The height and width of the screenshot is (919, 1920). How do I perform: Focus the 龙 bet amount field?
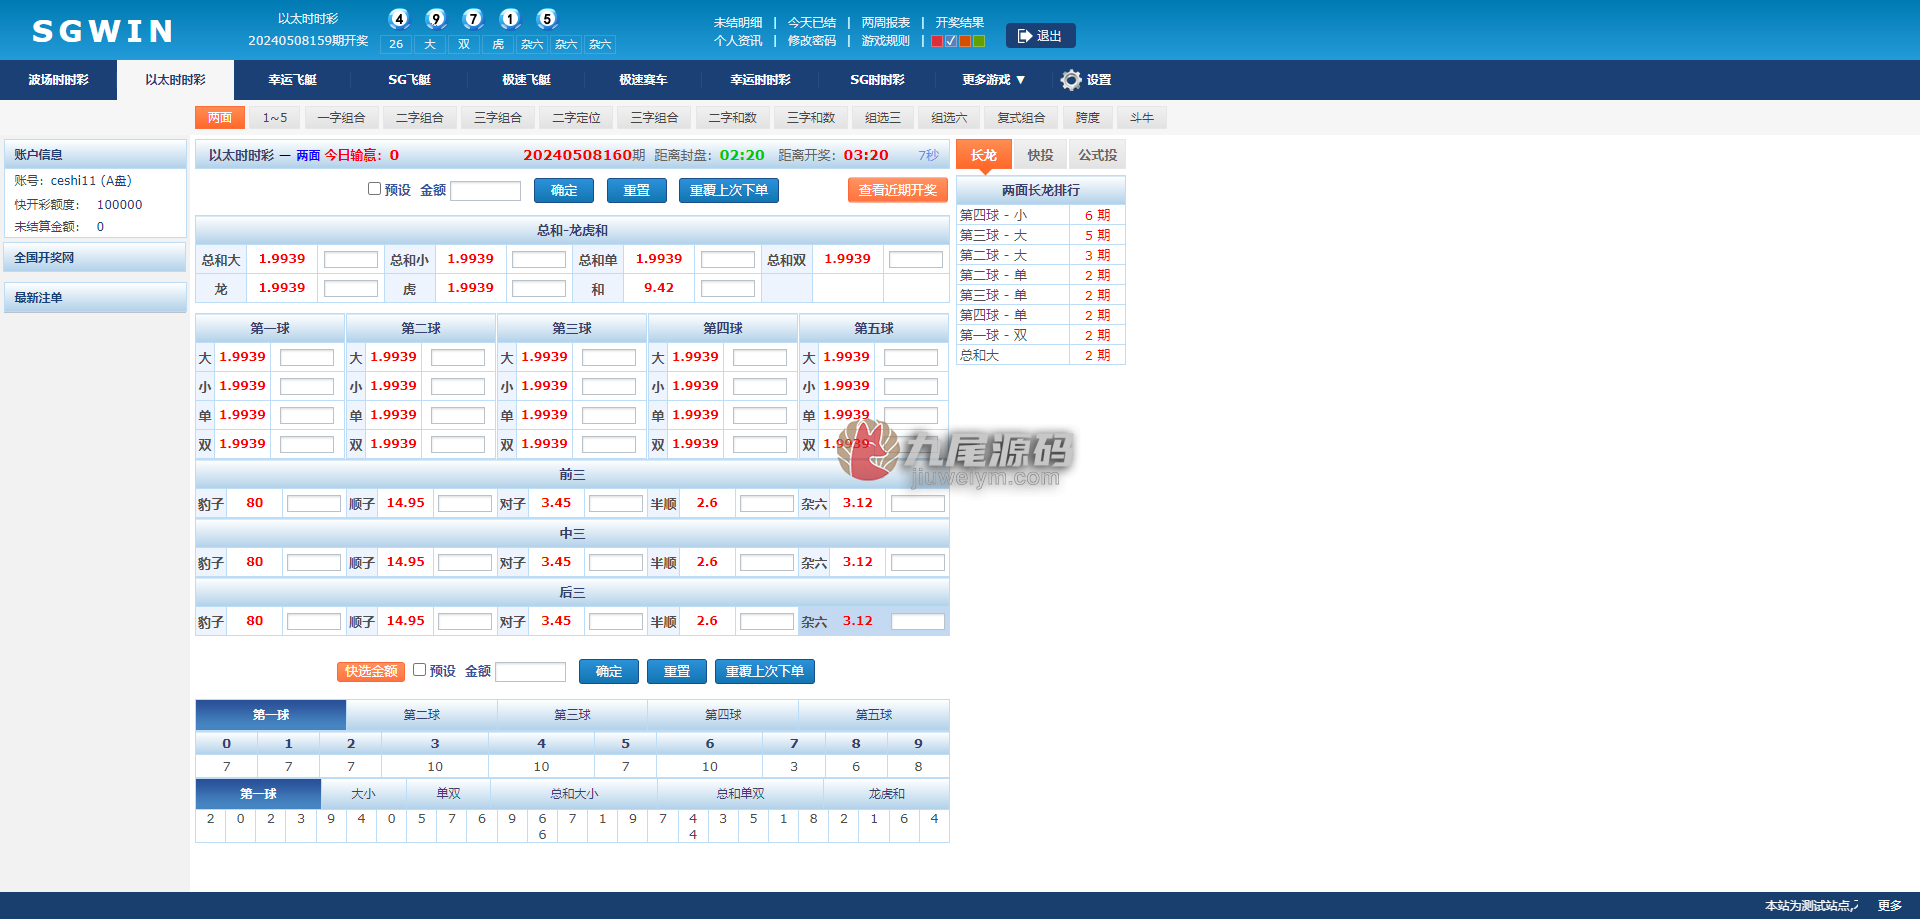click(351, 289)
